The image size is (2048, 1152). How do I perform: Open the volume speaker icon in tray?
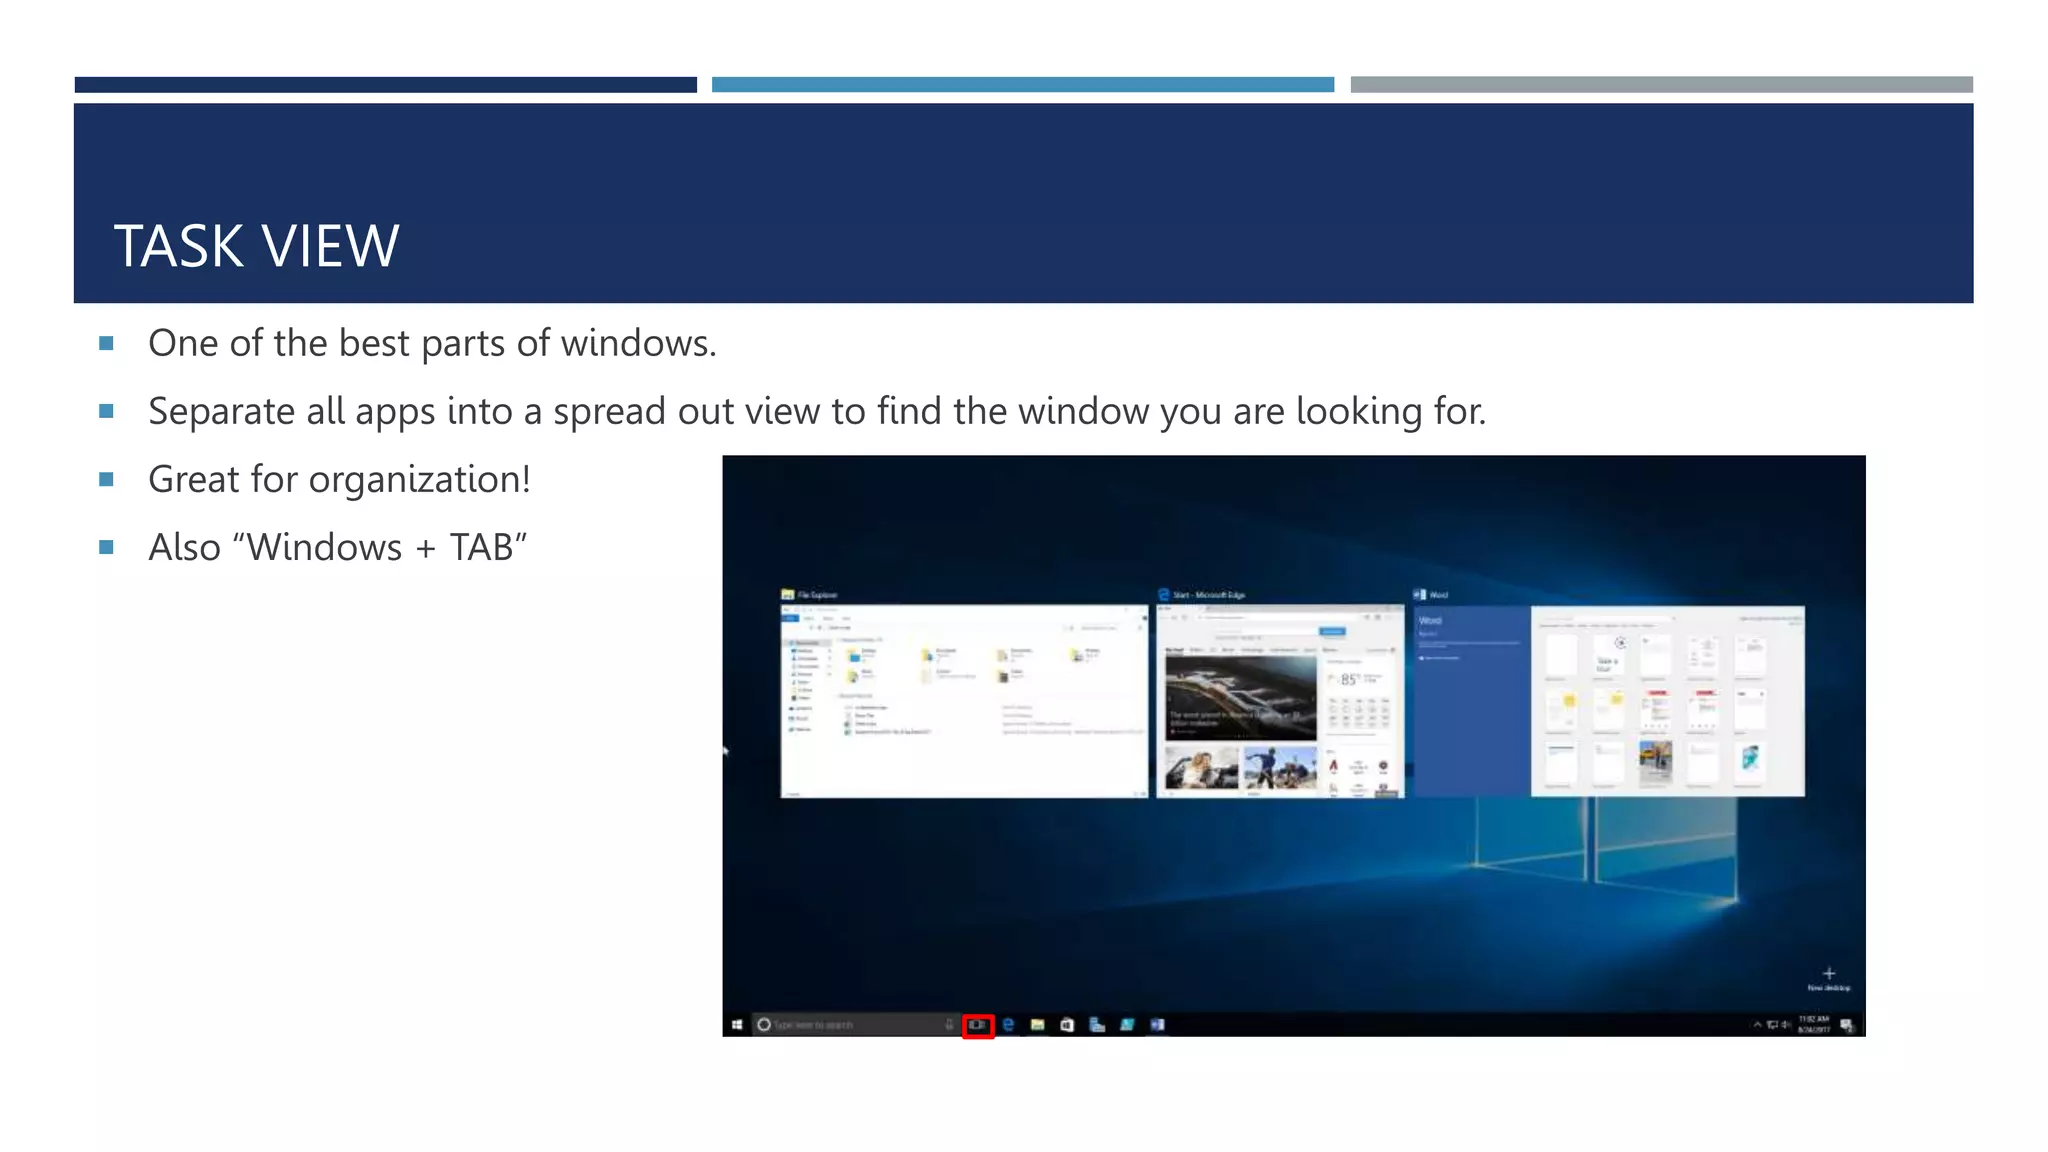pos(1786,1024)
